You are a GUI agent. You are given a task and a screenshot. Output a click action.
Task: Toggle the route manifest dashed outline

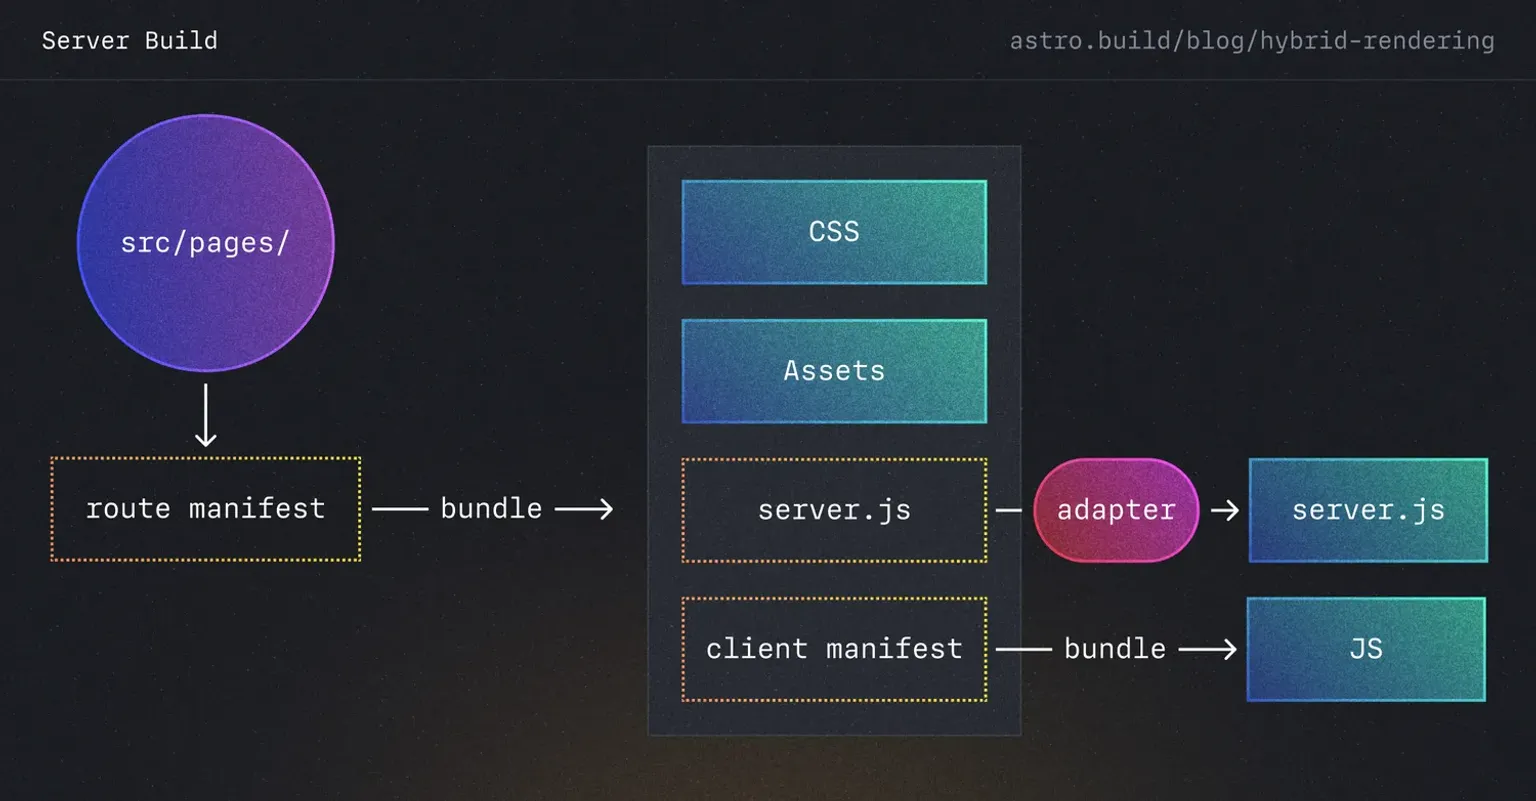pos(205,508)
